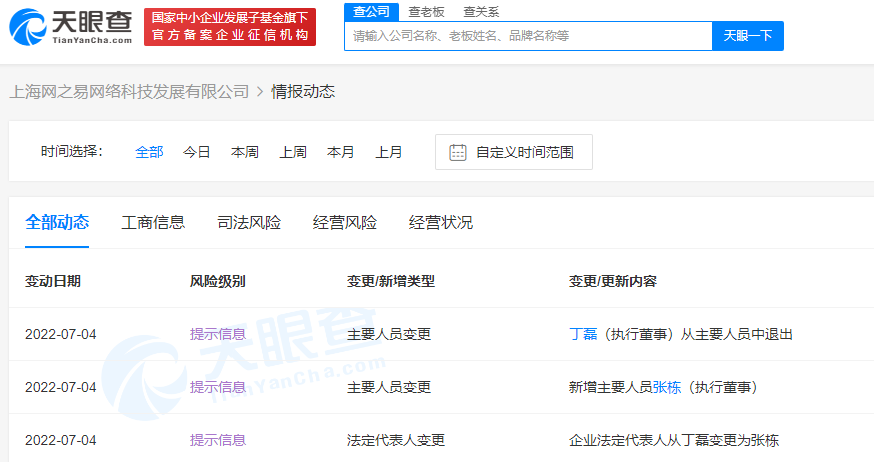The height and width of the screenshot is (462, 874).
Task: Click the 法定代表人变更 type cell
Action: click(396, 440)
